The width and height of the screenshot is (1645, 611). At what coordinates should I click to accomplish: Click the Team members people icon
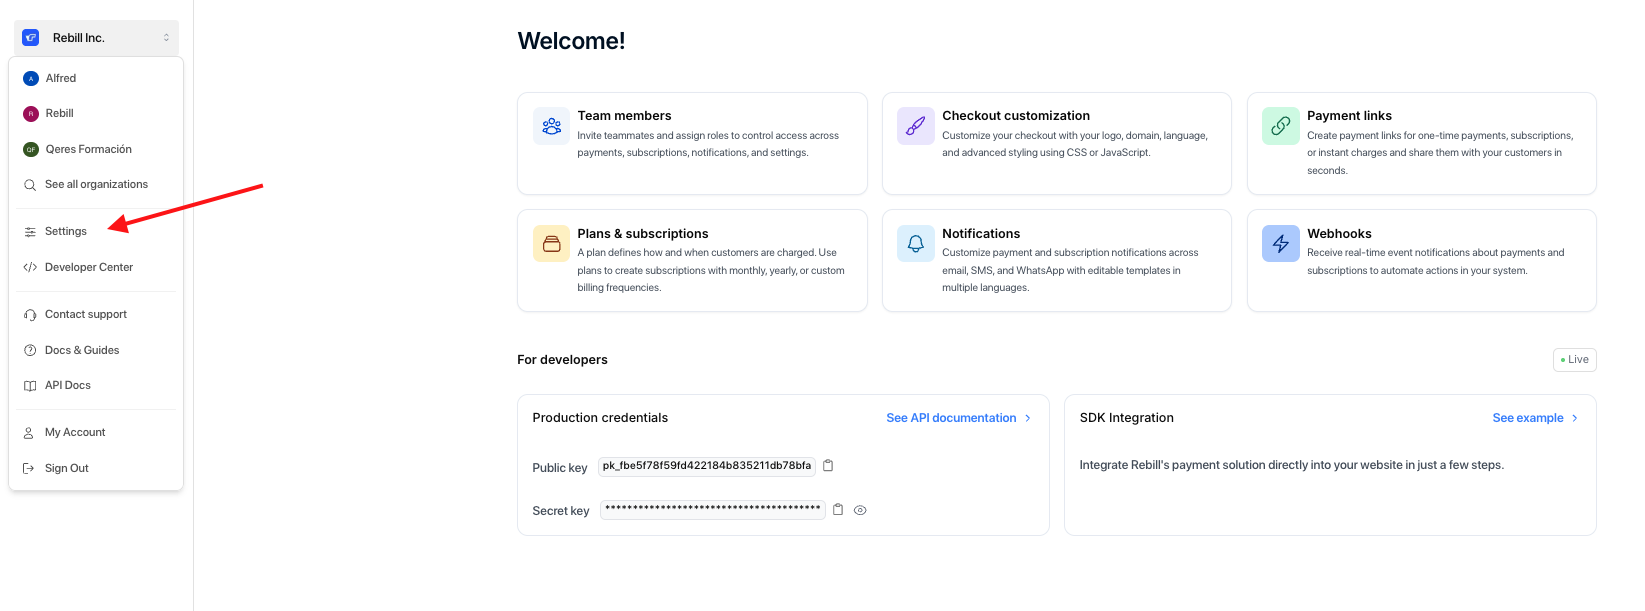(x=551, y=126)
